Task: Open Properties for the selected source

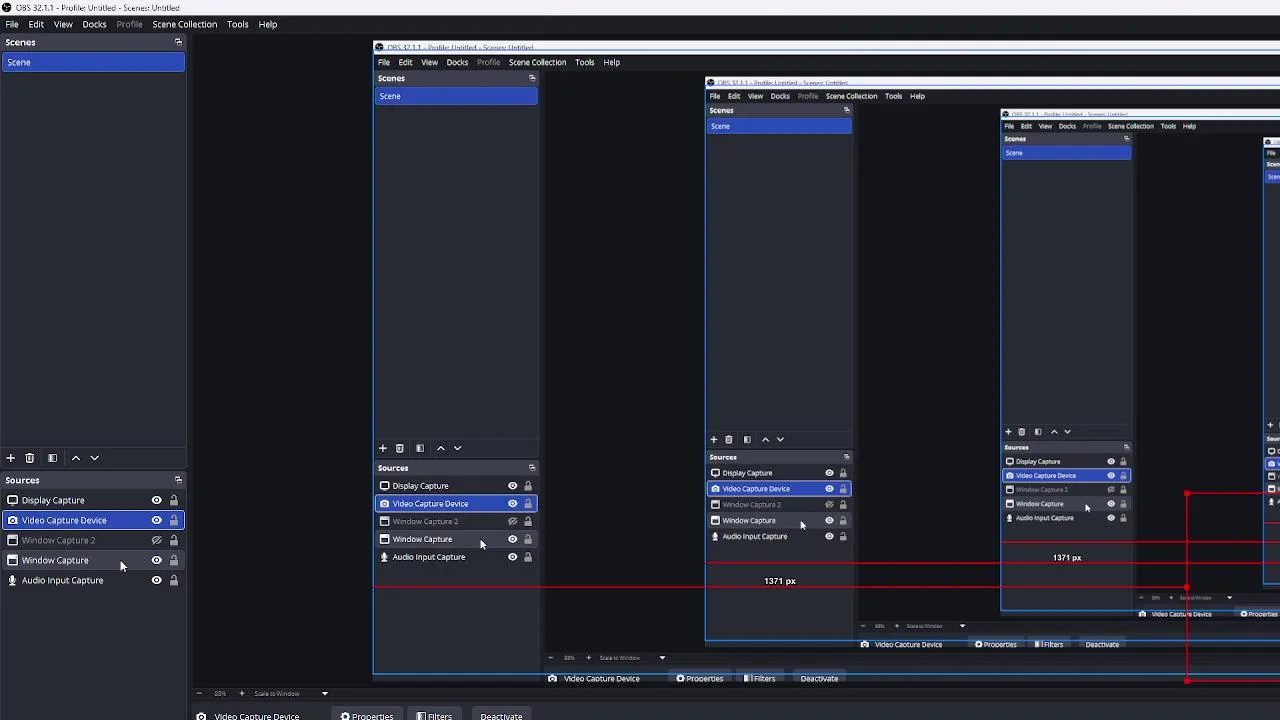Action: click(x=366, y=716)
